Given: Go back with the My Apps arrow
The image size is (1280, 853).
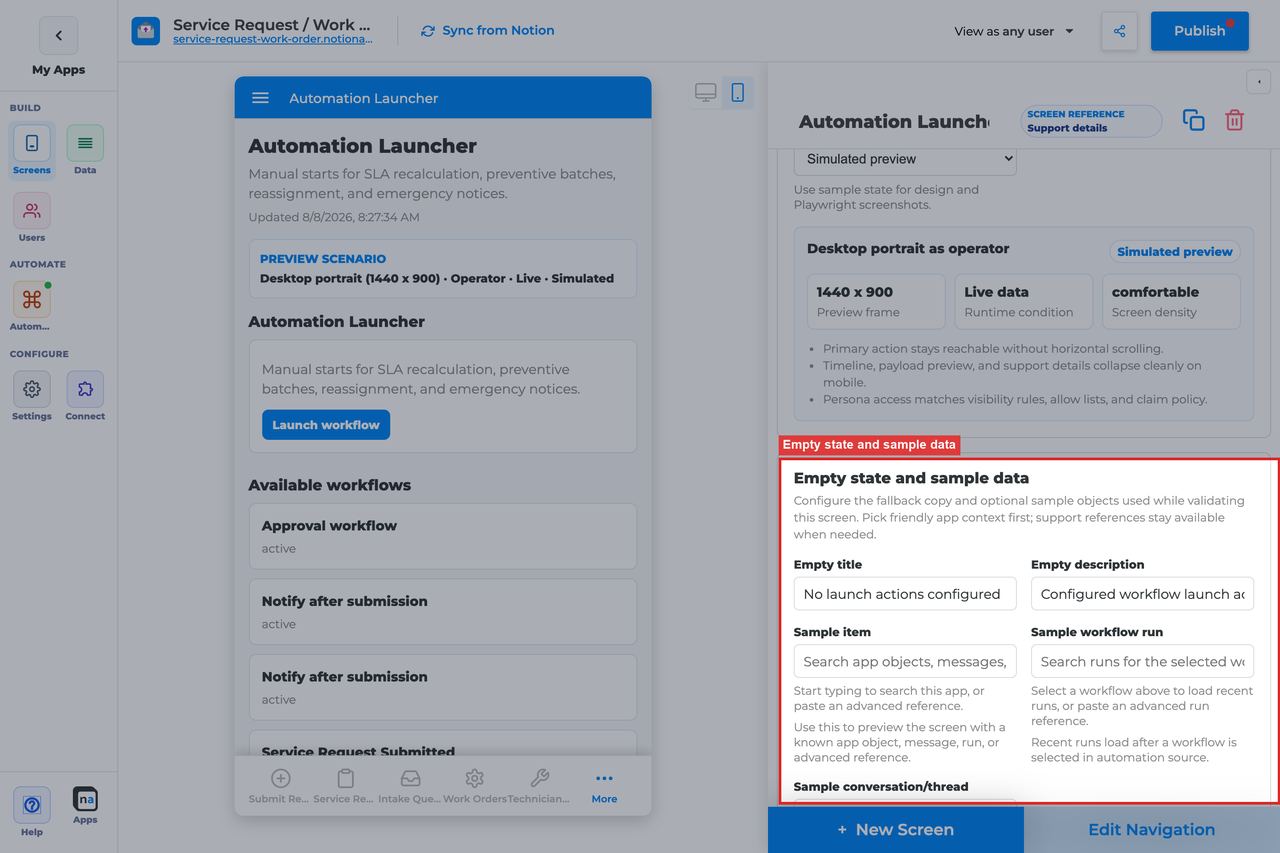Looking at the screenshot, I should point(58,36).
